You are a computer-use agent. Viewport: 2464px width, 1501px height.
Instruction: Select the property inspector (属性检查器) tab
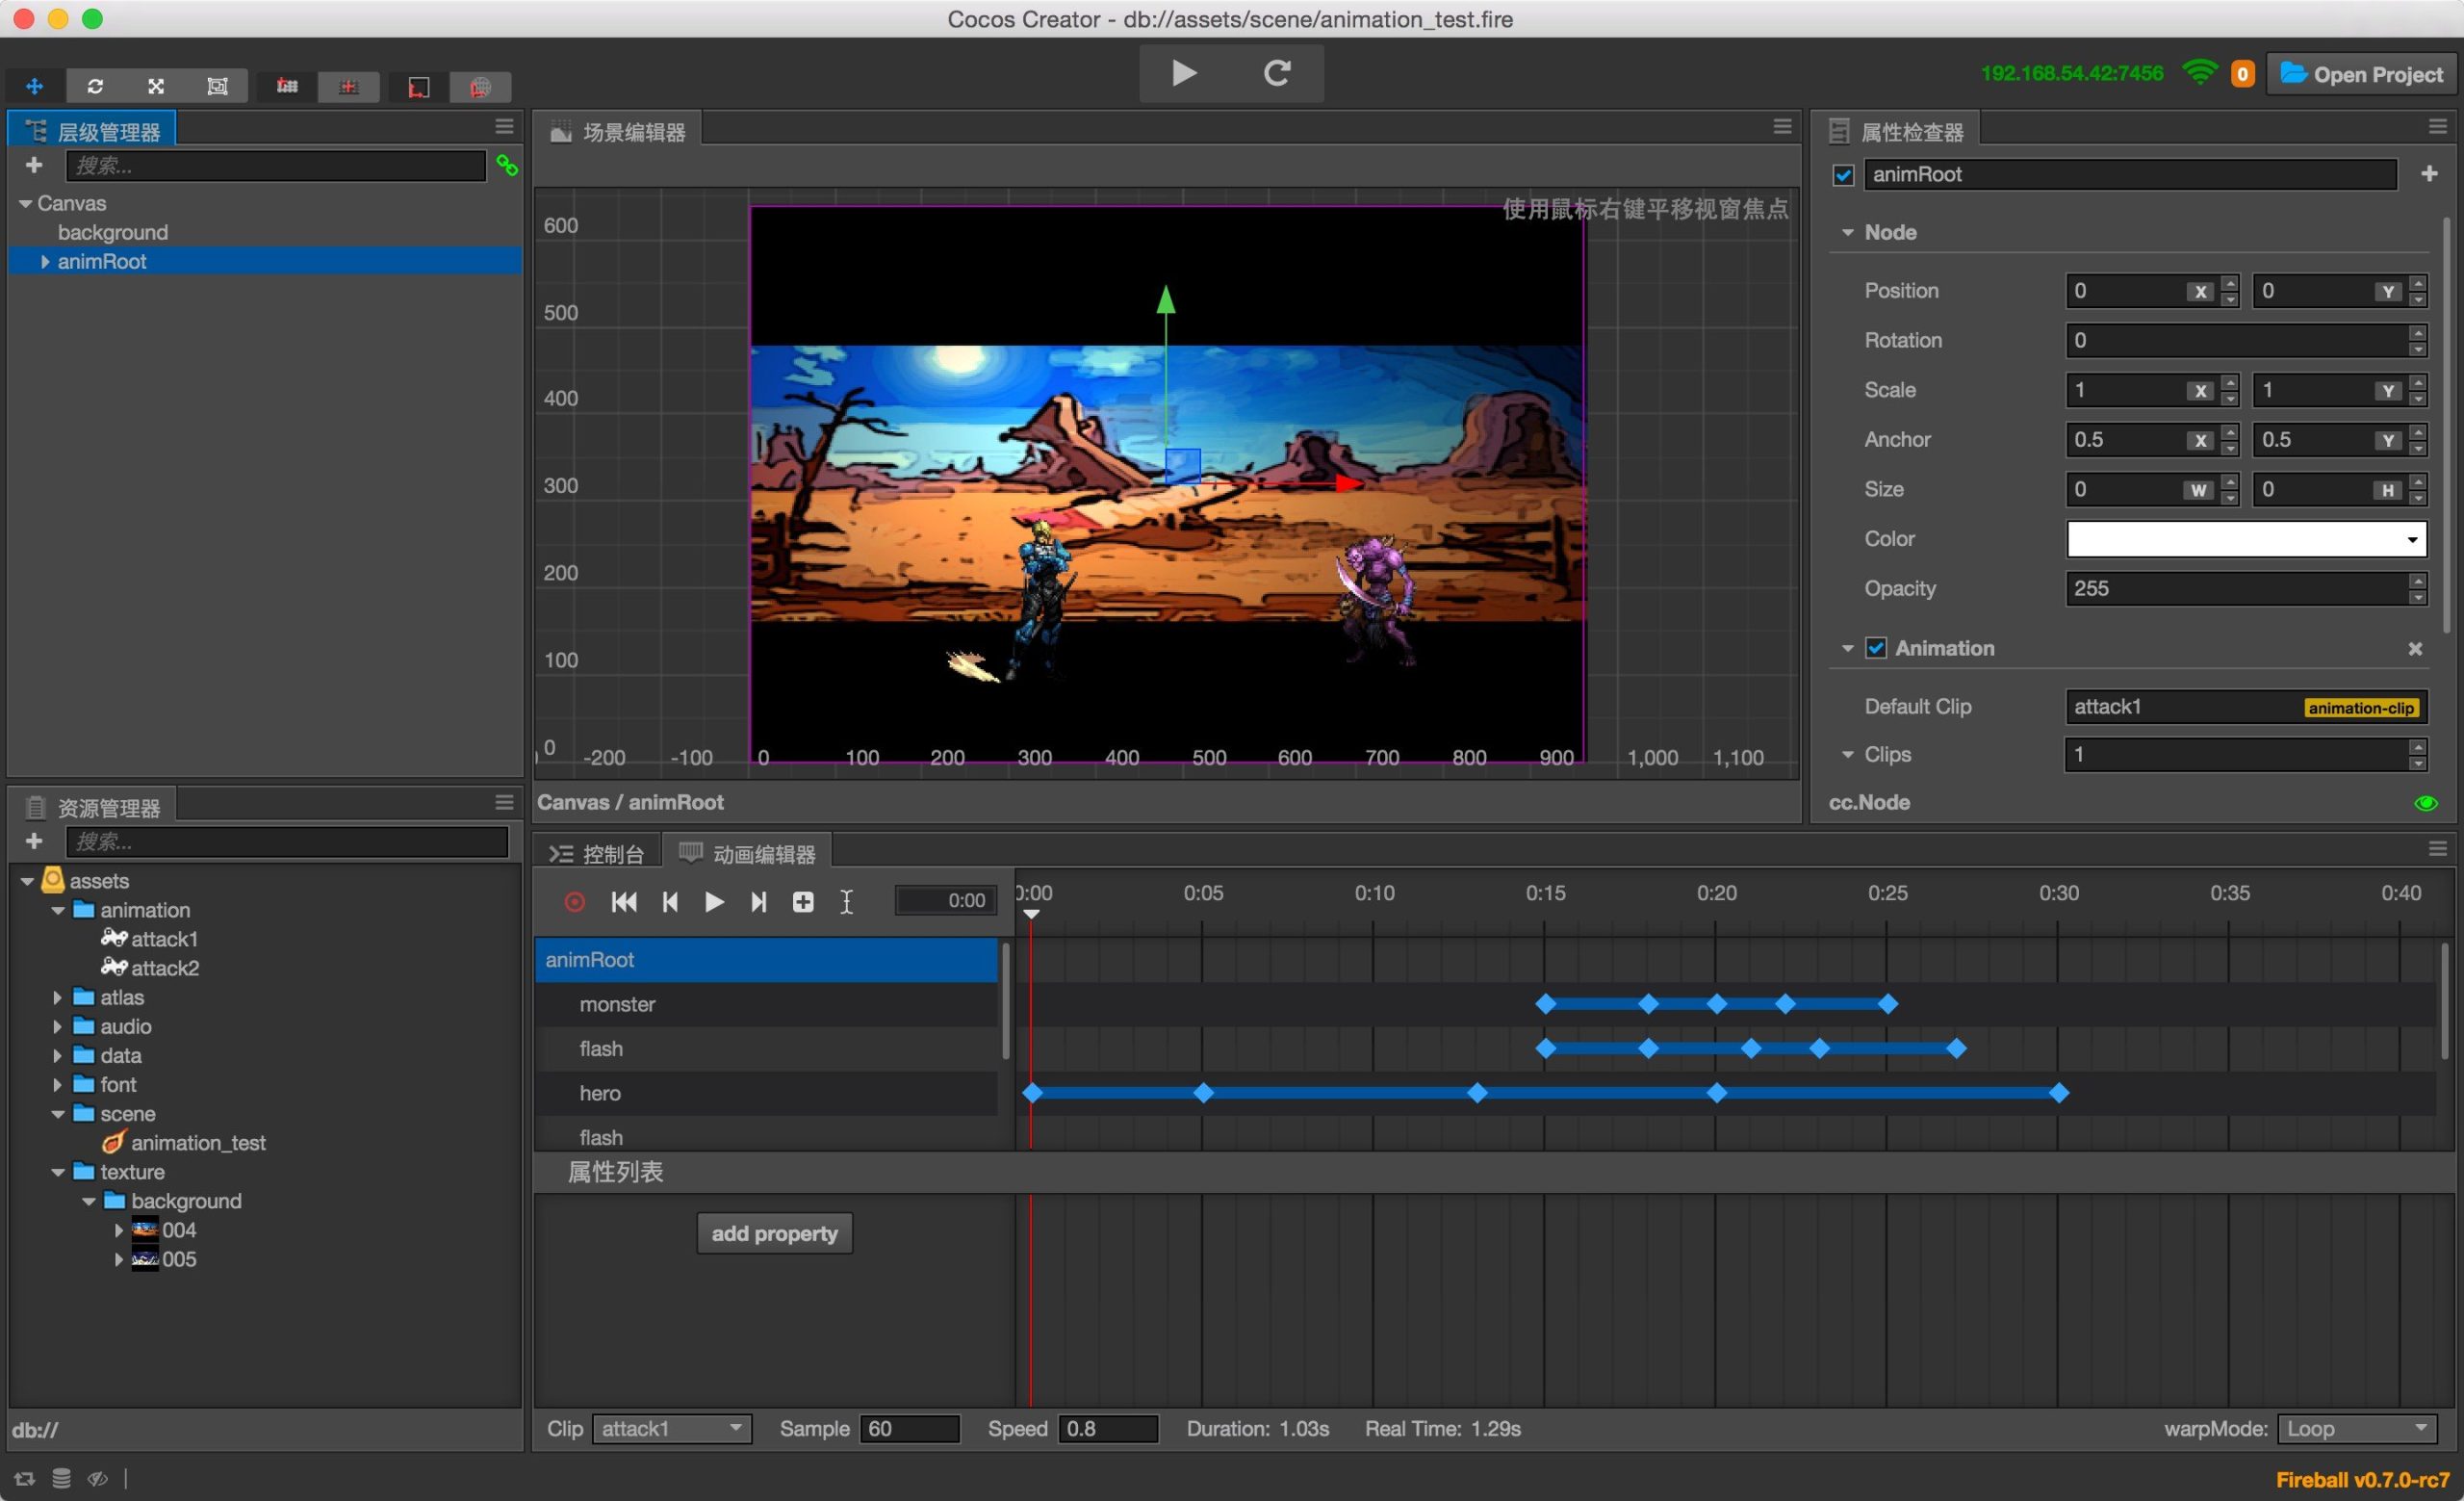(1896, 131)
